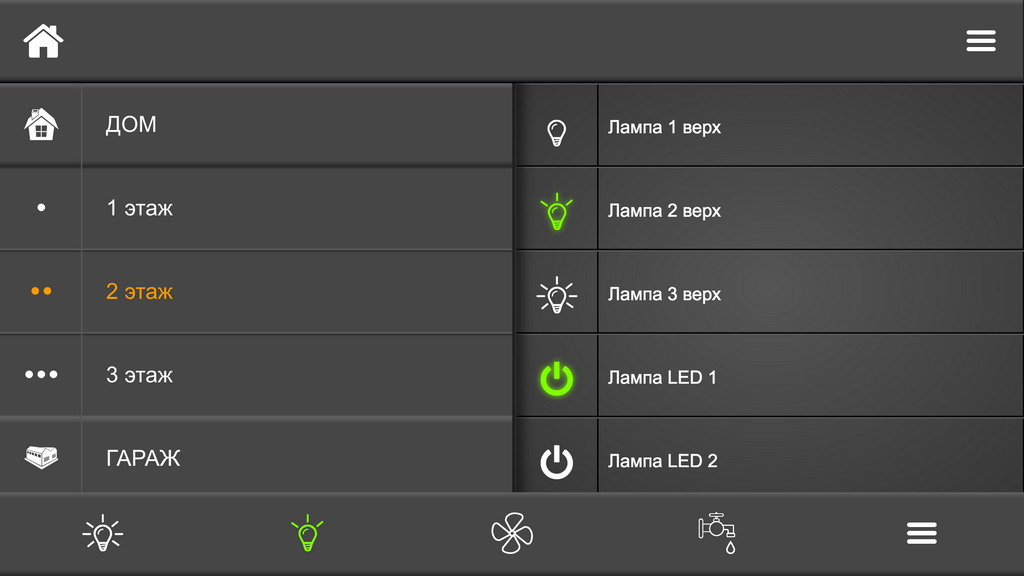Open the ГАРАЖ location entry

[256, 456]
